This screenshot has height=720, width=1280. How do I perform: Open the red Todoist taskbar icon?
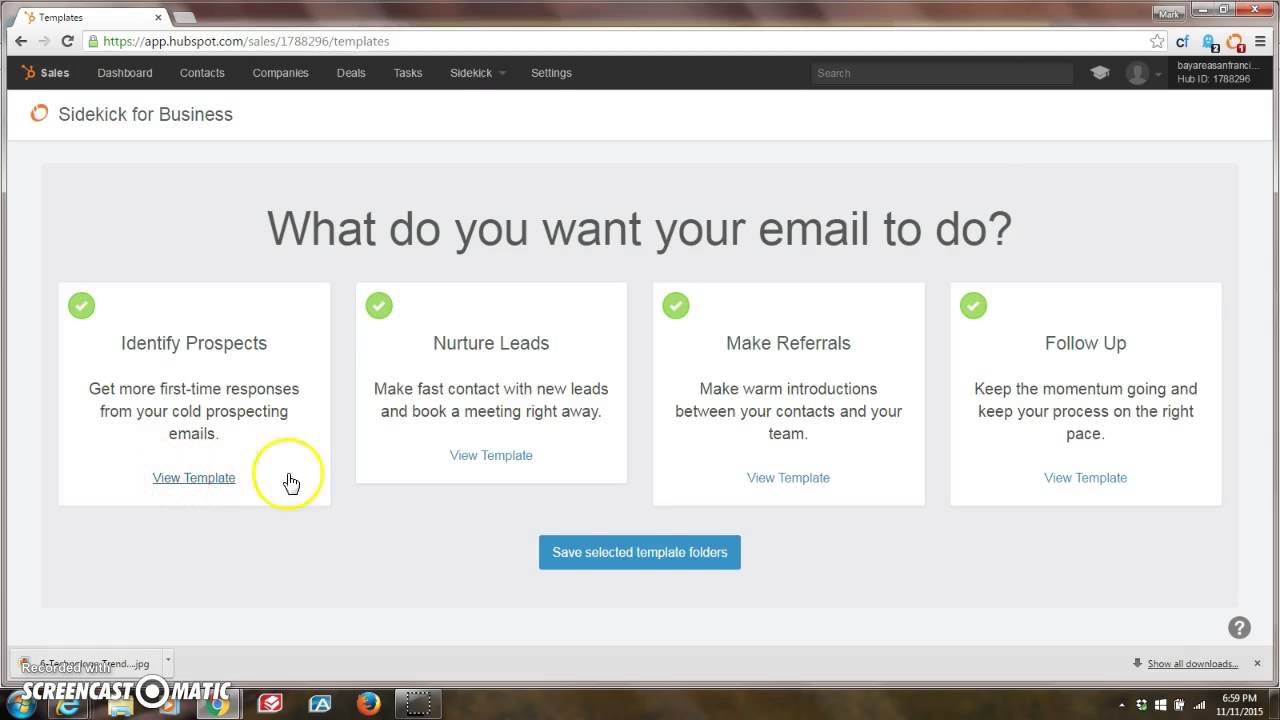click(270, 704)
